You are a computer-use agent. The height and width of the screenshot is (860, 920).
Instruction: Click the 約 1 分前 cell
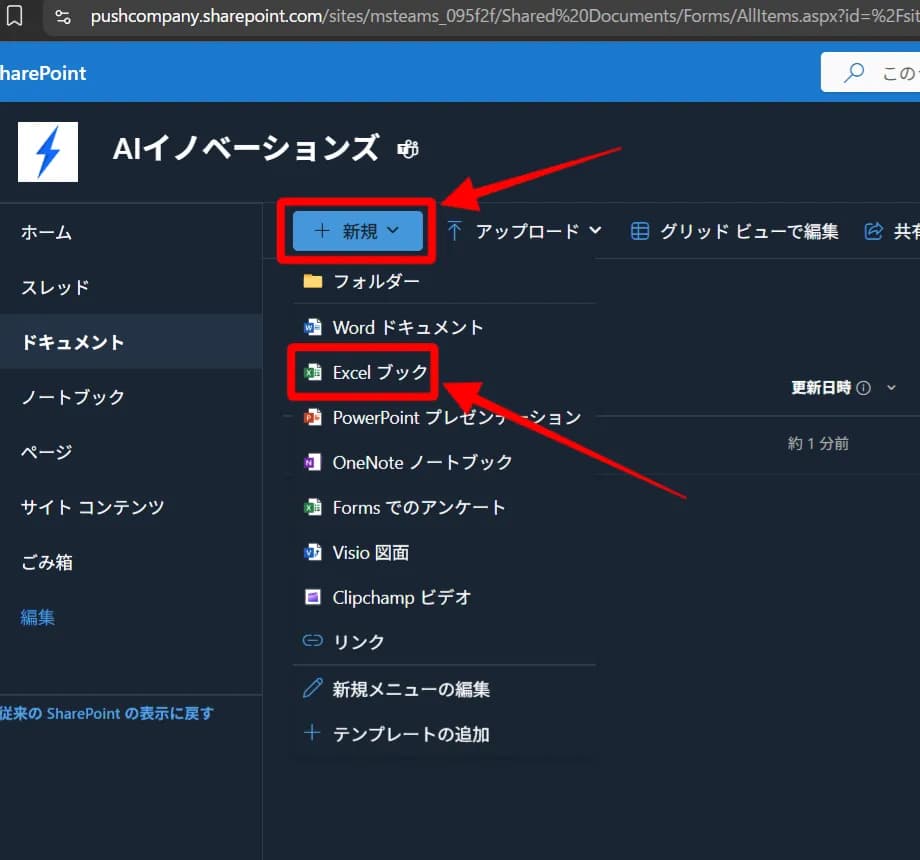click(x=818, y=443)
